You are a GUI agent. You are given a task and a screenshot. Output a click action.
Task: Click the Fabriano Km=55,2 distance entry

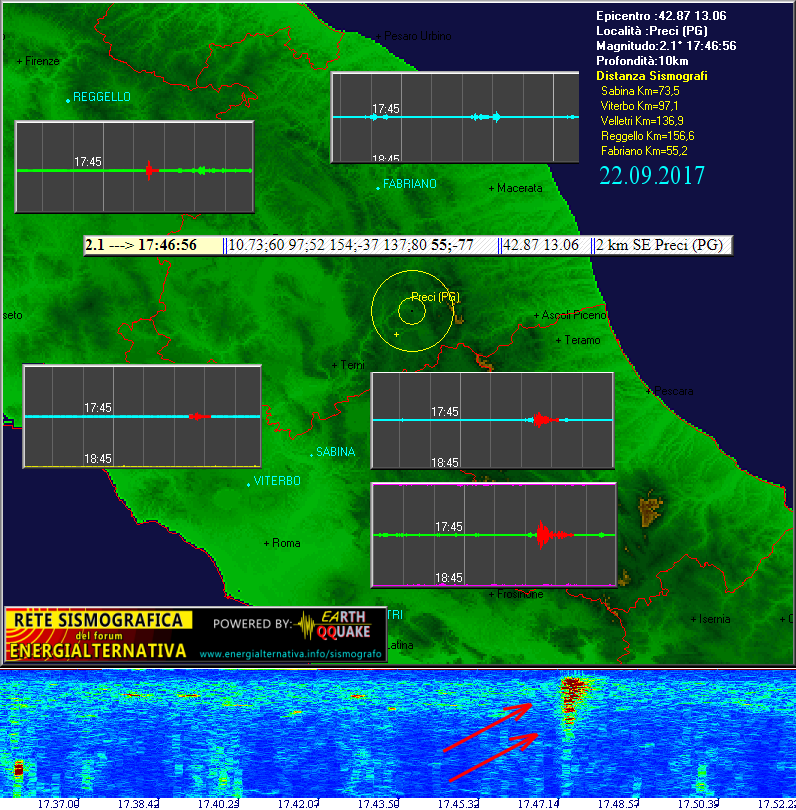point(644,151)
